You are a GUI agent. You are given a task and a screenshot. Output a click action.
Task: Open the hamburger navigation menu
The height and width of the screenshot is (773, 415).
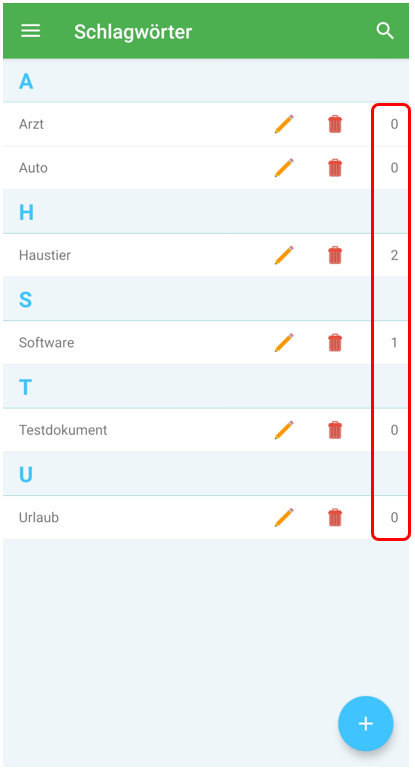click(x=31, y=31)
